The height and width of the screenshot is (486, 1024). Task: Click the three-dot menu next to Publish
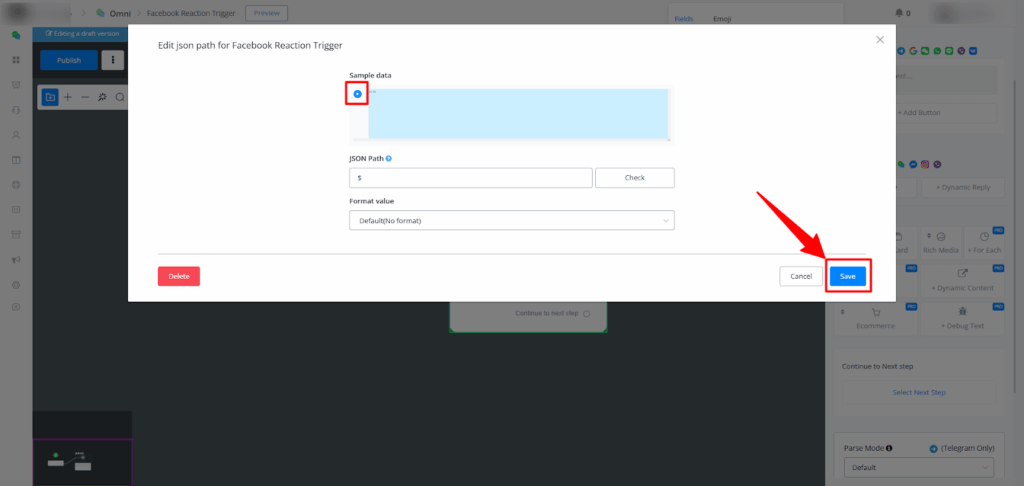tap(113, 60)
